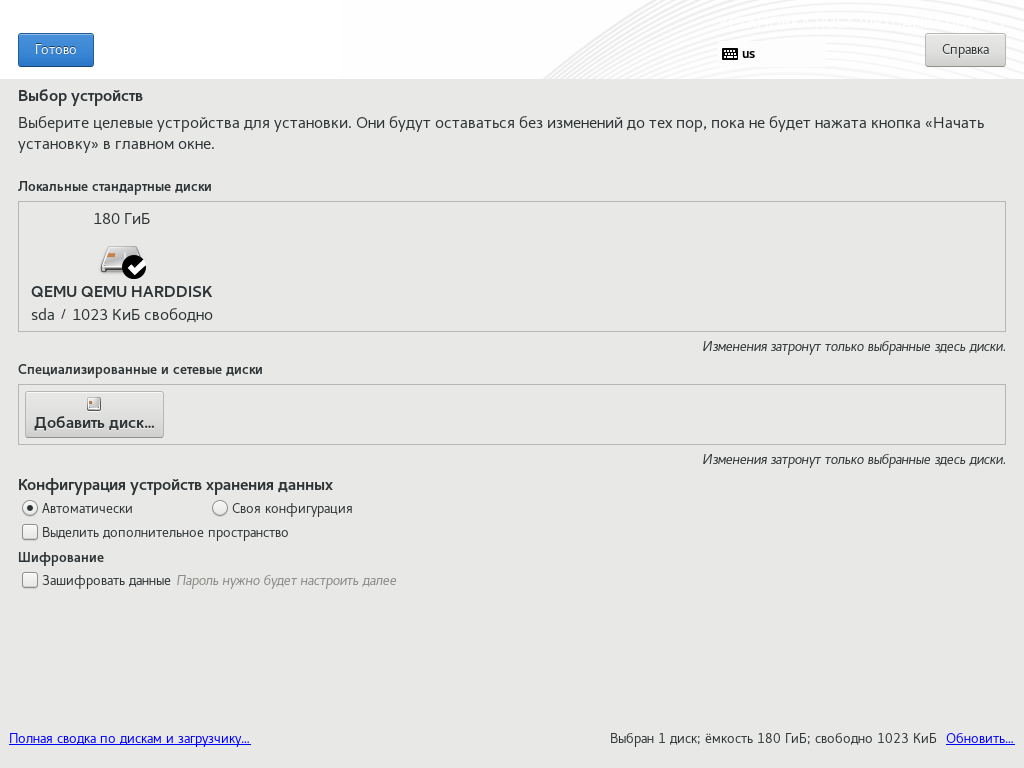1024x768 pixels.
Task: Click the small disk icon above Добавить диск
Action: (94, 404)
